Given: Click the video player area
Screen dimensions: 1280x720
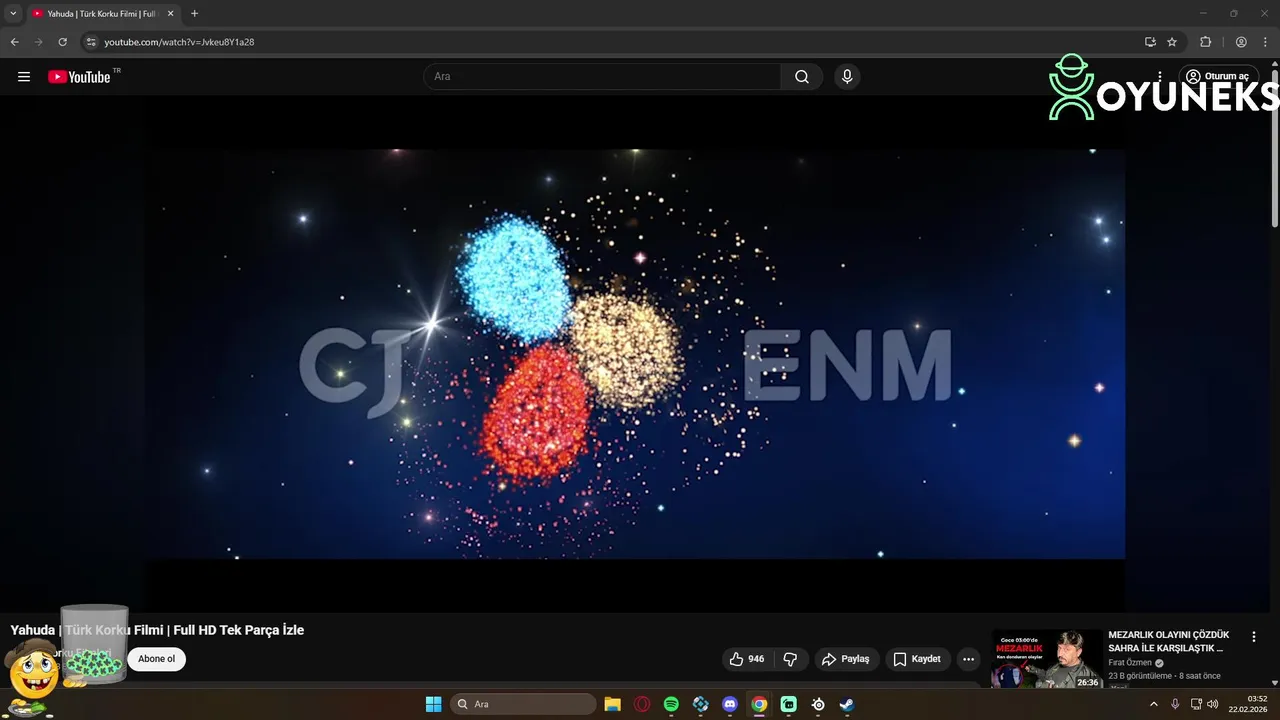Looking at the screenshot, I should tap(637, 354).
